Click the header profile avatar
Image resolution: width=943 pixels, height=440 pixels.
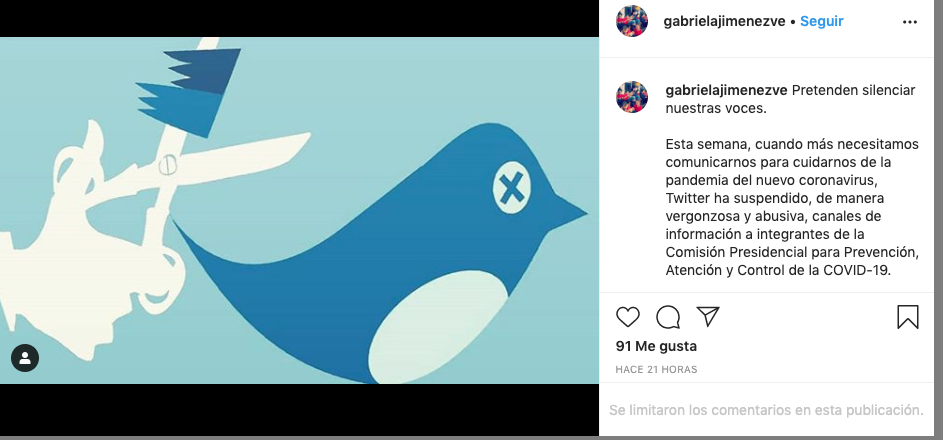tap(631, 21)
